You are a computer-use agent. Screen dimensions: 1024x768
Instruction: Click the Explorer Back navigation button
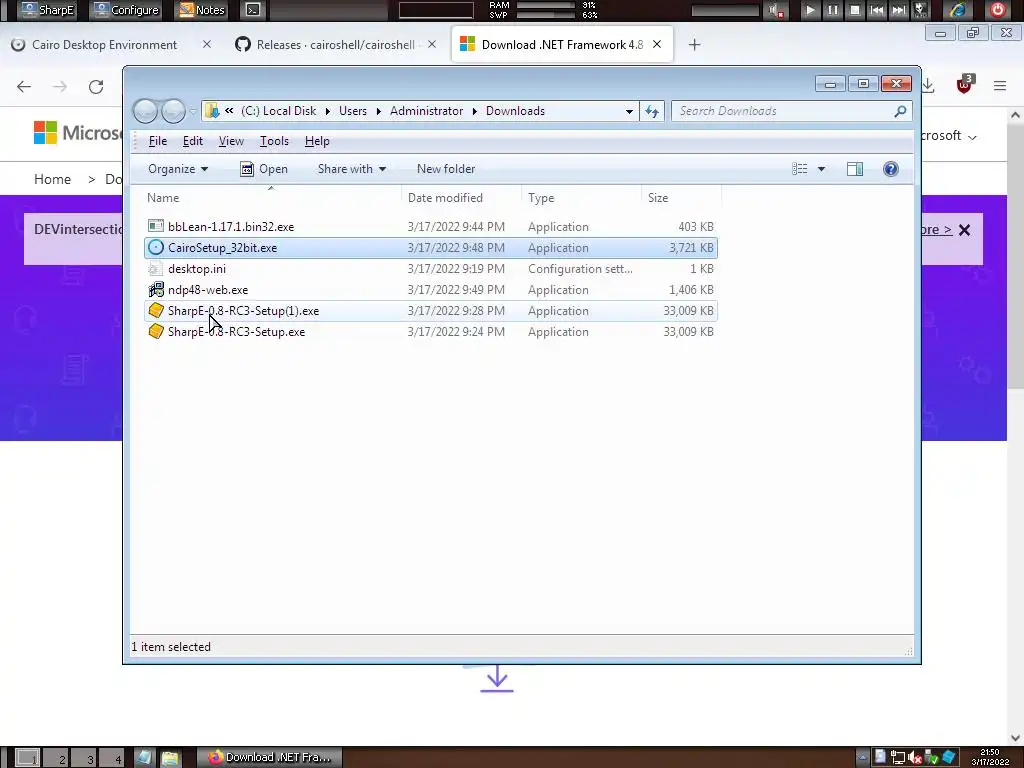145,111
